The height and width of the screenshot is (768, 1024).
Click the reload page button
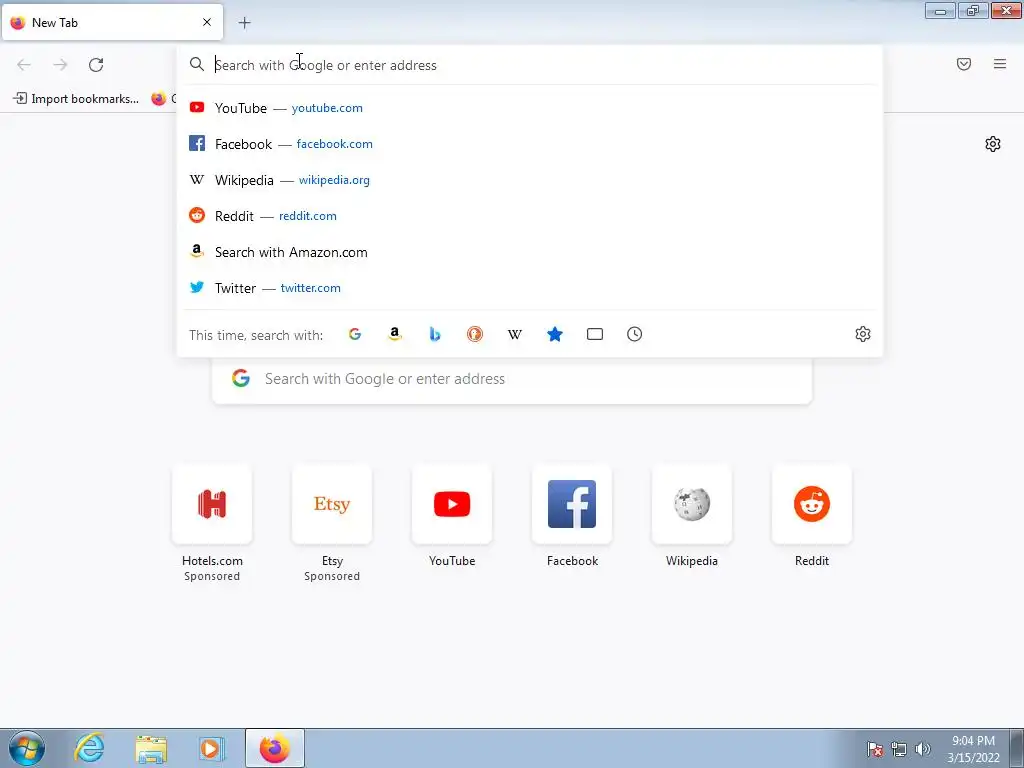tap(96, 65)
